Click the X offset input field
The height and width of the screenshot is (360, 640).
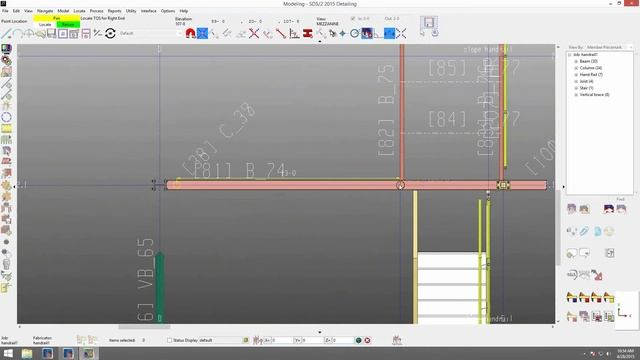pos(282,340)
